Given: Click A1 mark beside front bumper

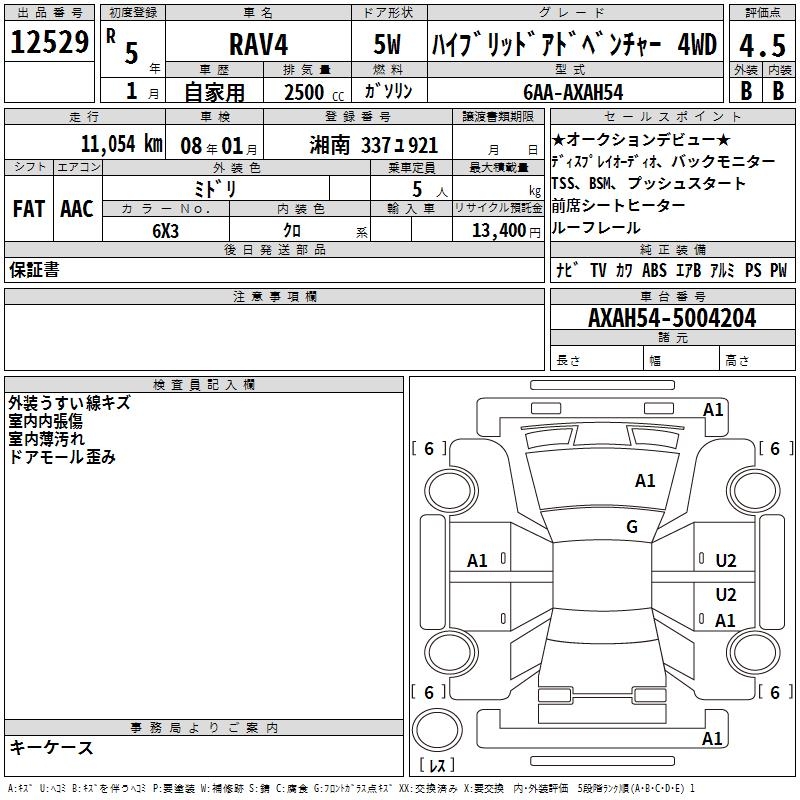Looking at the screenshot, I should 713,410.
